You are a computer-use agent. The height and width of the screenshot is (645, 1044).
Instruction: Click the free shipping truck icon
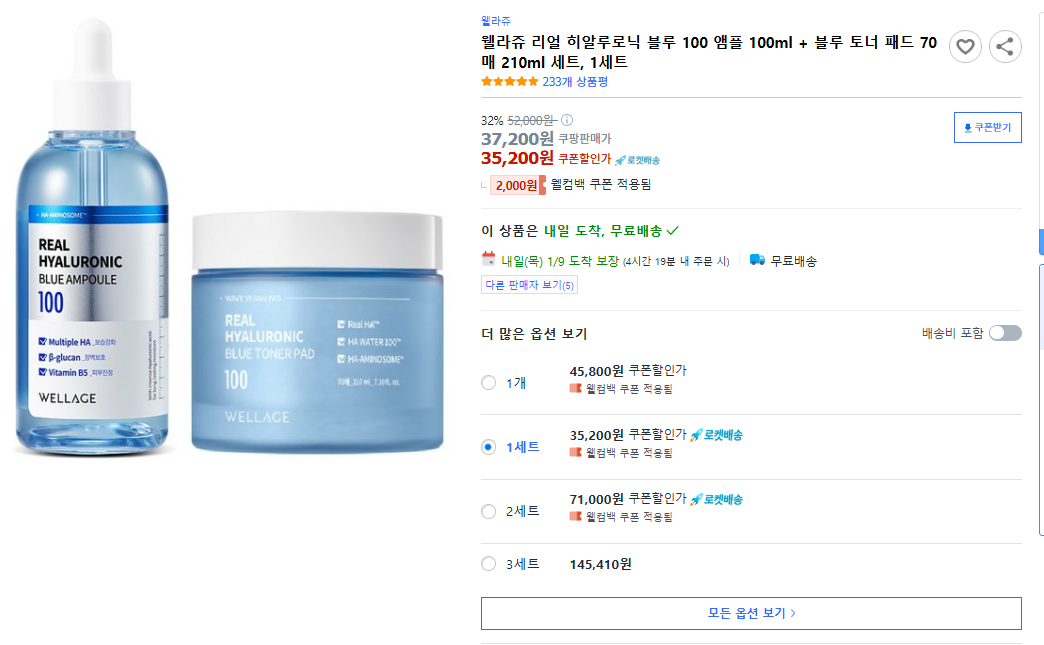(757, 260)
